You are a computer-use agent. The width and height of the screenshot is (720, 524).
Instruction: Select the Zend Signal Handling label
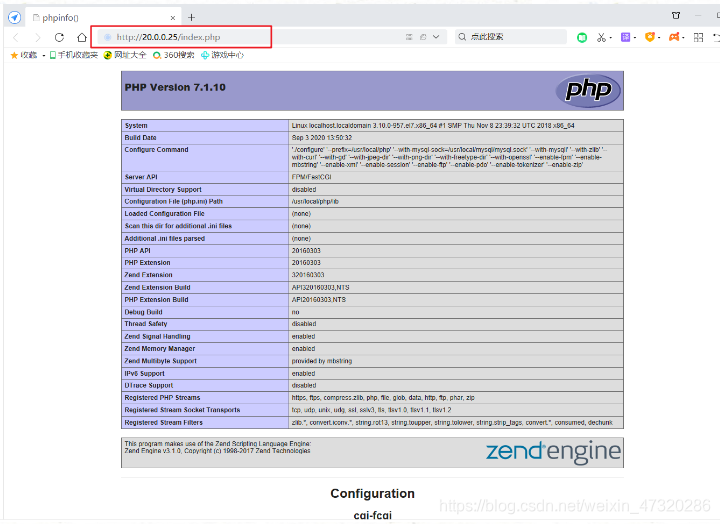click(157, 336)
